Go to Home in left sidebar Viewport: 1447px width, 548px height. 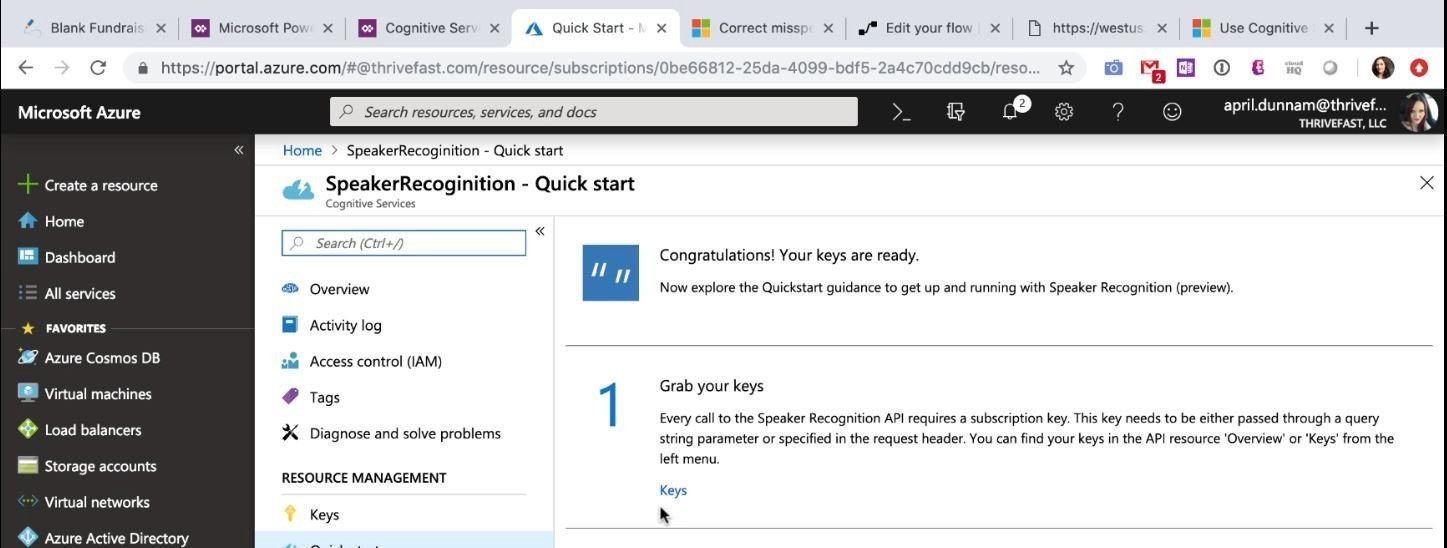[51, 221]
